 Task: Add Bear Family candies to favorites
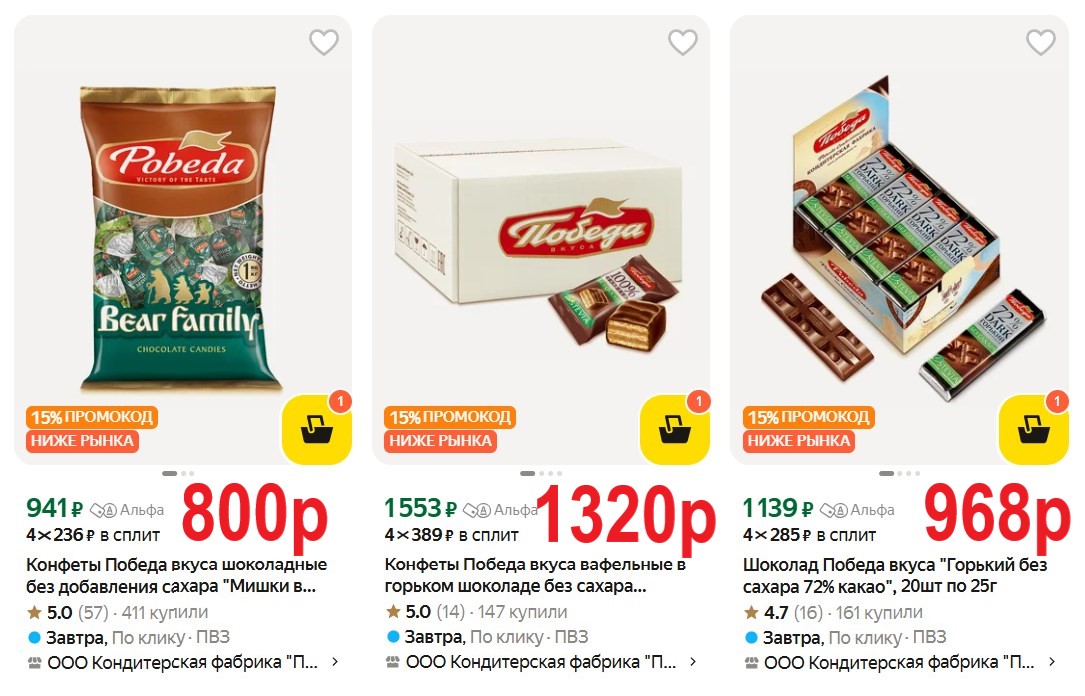(x=323, y=42)
